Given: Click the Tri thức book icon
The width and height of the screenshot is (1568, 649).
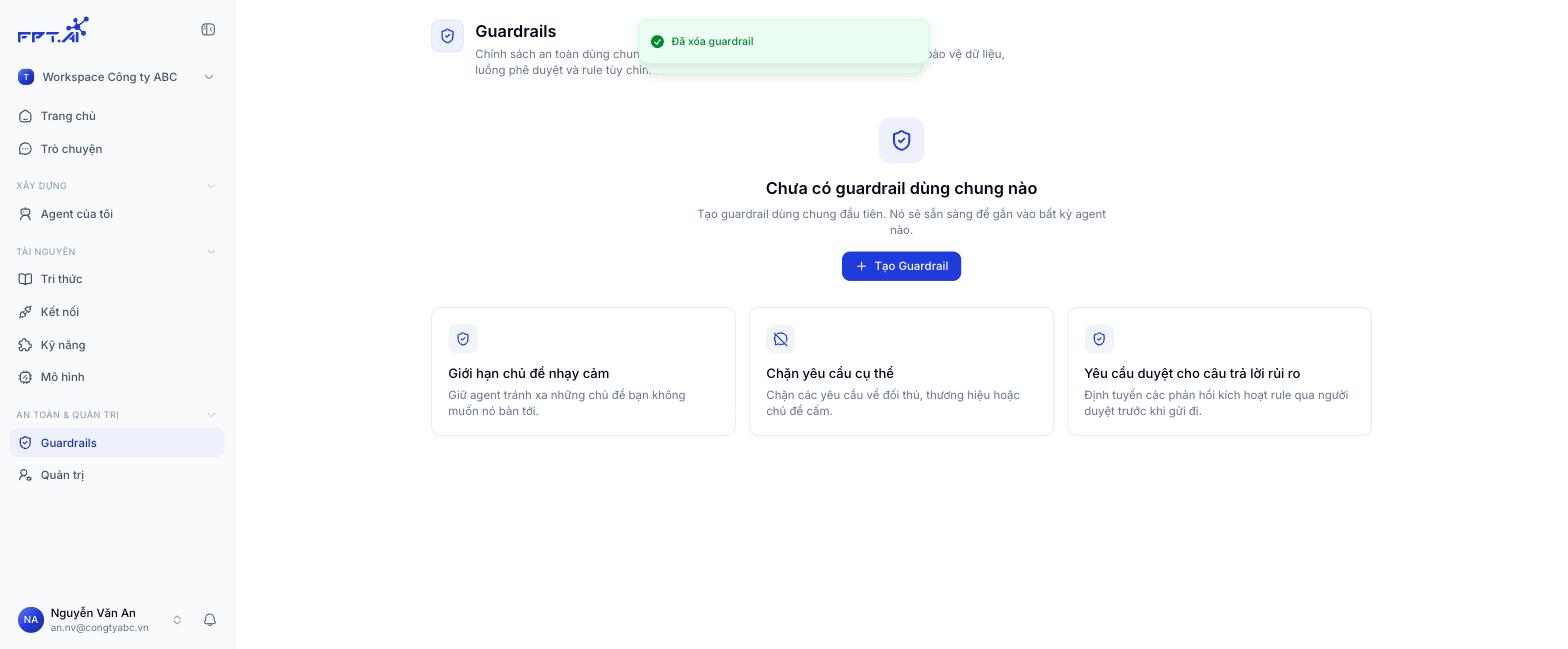Looking at the screenshot, I should tap(26, 279).
